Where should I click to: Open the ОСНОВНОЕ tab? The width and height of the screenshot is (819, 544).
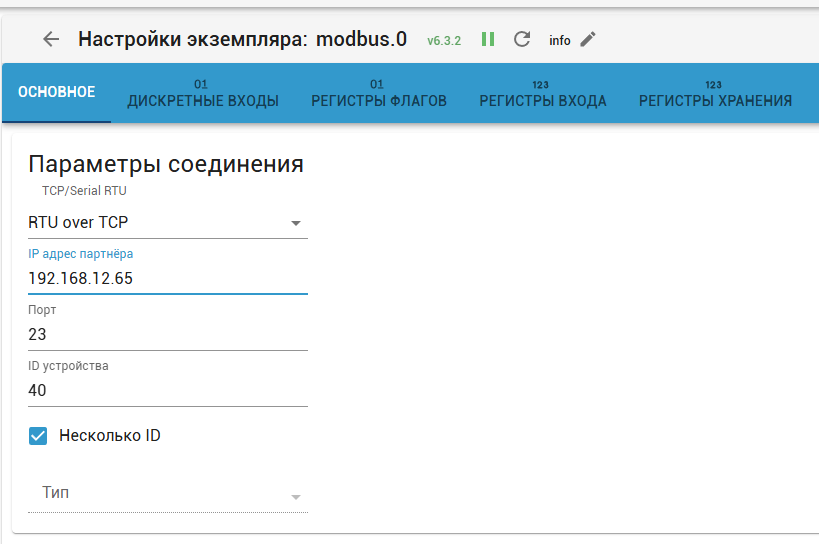pyautogui.click(x=57, y=93)
